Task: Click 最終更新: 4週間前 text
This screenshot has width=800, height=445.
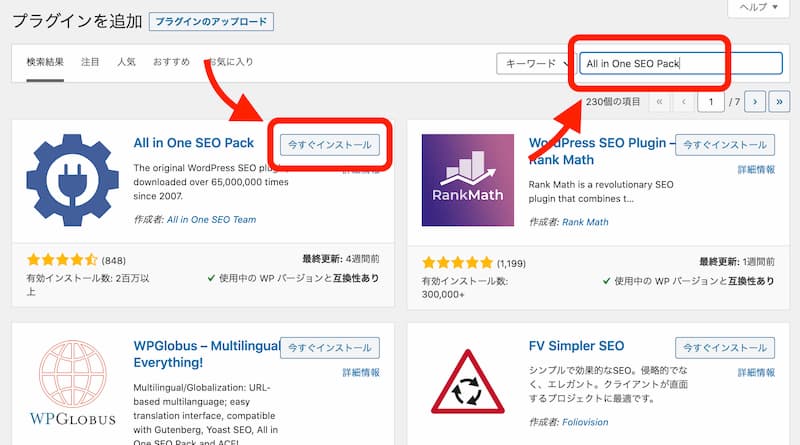Action: (x=341, y=259)
